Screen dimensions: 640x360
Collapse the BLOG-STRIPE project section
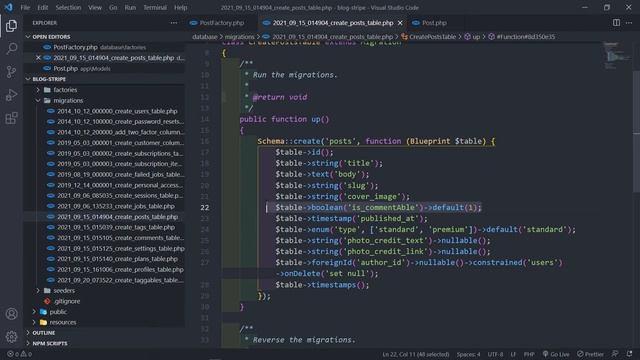(x=49, y=79)
